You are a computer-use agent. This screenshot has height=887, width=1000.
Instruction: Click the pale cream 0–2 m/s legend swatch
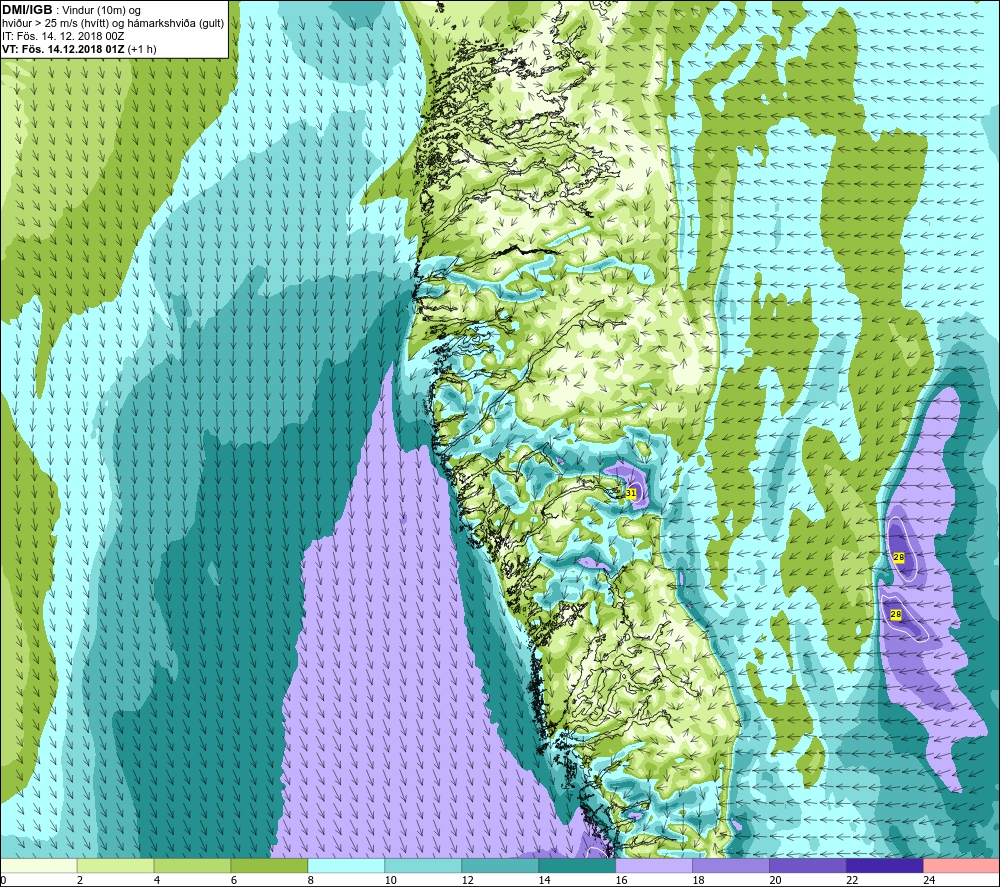pyautogui.click(x=38, y=866)
